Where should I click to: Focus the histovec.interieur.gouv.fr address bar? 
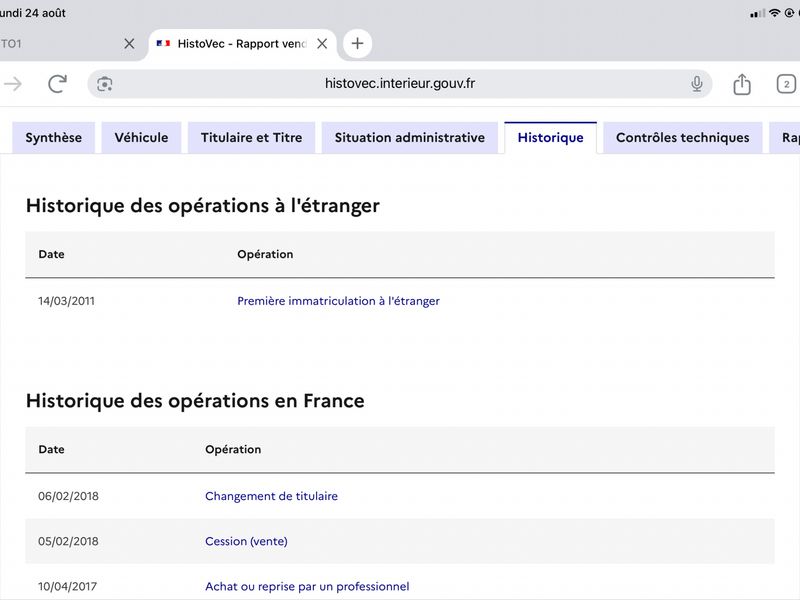pyautogui.click(x=399, y=84)
